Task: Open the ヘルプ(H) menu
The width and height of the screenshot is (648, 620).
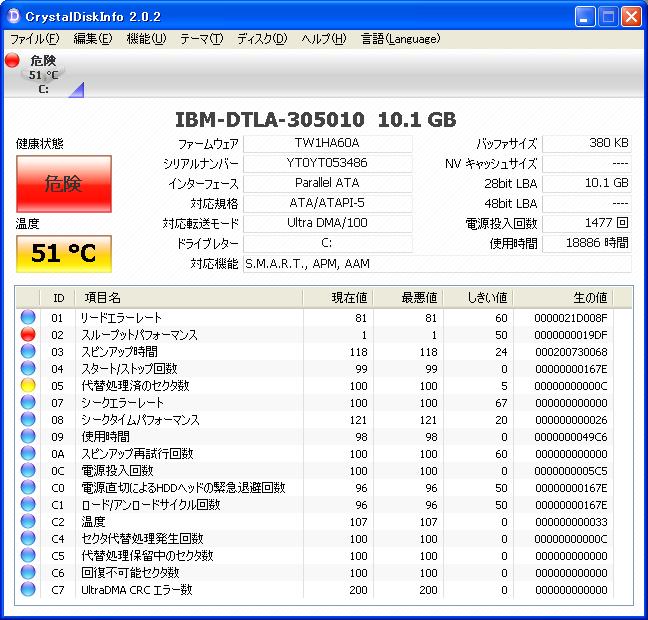Action: 324,39
